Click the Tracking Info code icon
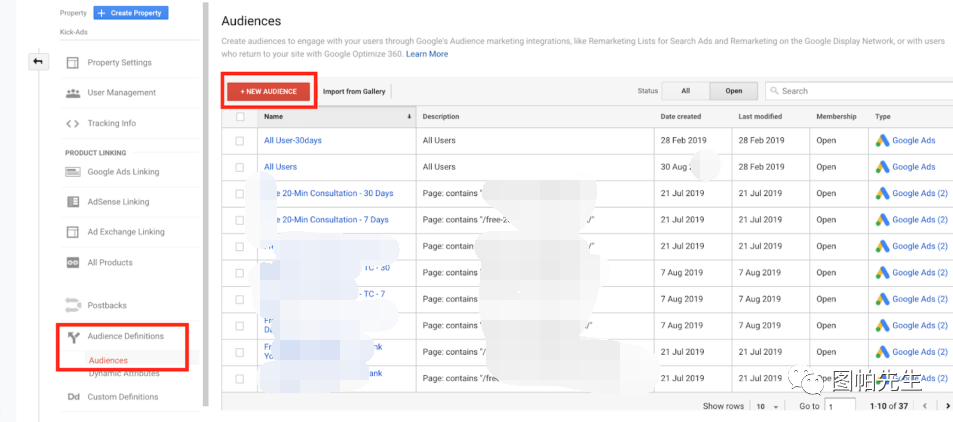953x422 pixels. 72,124
